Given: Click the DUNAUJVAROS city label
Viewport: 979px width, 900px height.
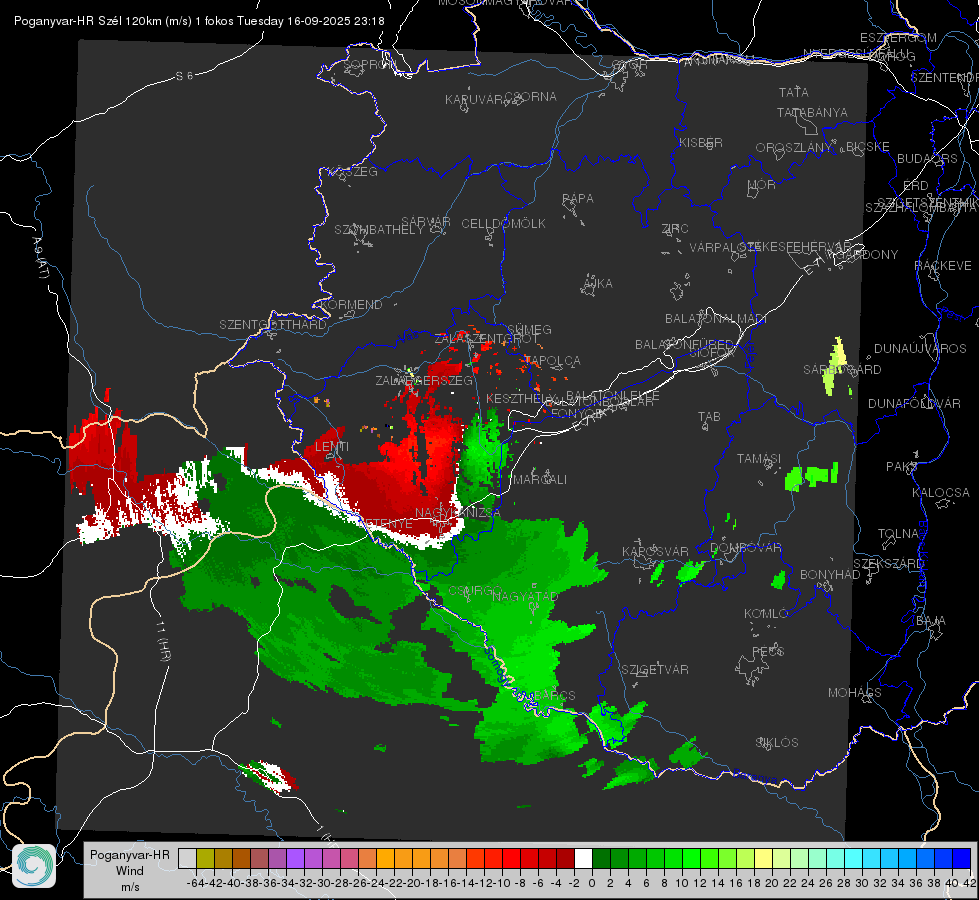Looking at the screenshot, I should [x=920, y=349].
